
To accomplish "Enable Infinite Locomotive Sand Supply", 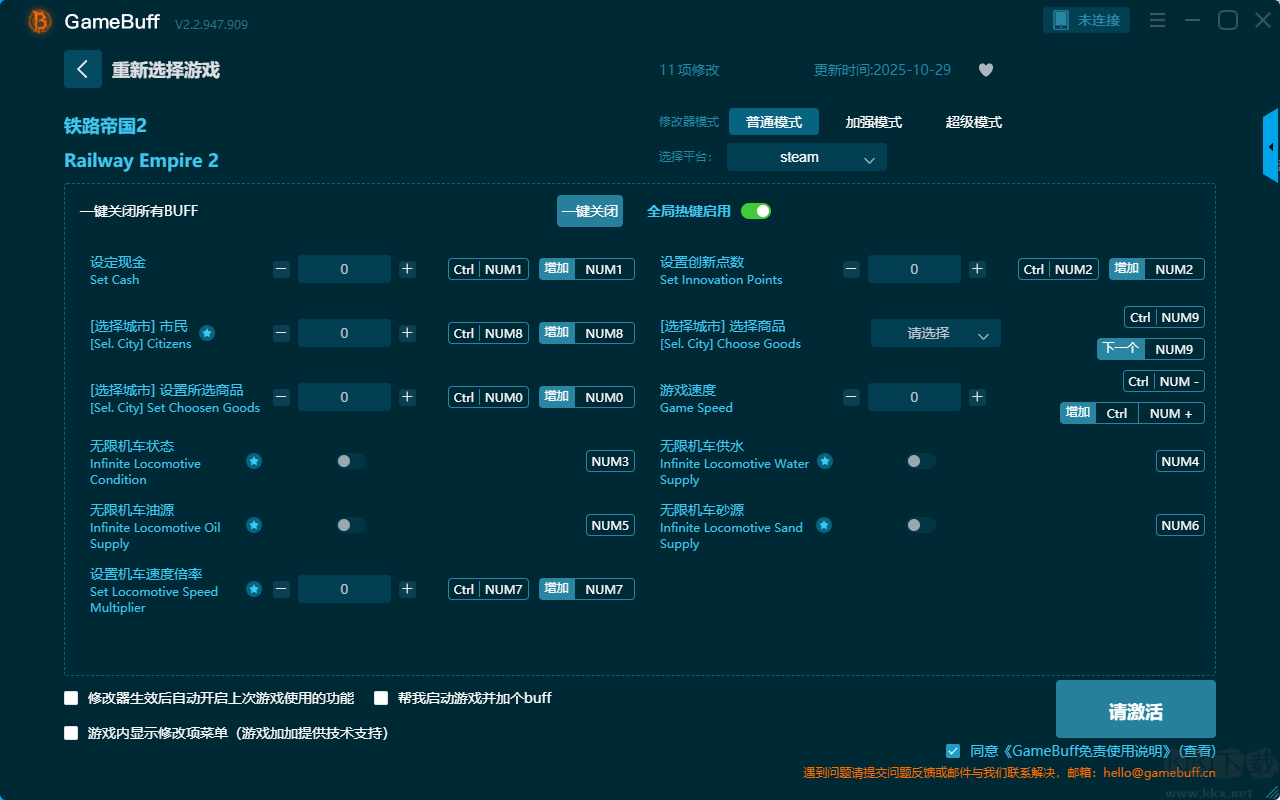I will pyautogui.click(x=921, y=525).
